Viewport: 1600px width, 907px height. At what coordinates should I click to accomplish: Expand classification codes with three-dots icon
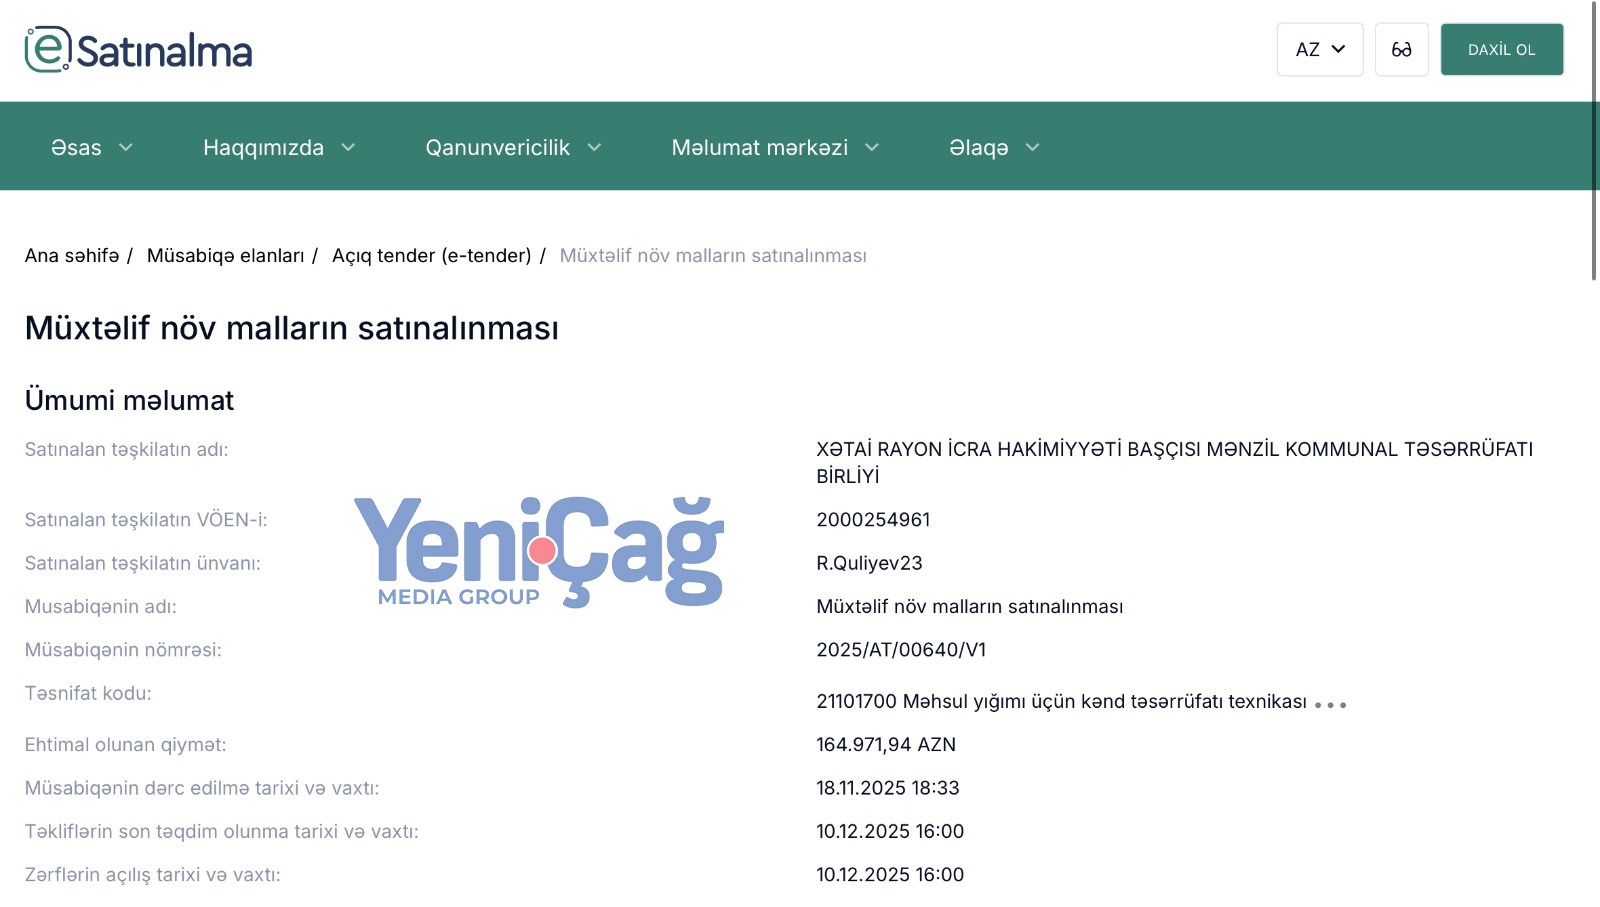(x=1330, y=705)
